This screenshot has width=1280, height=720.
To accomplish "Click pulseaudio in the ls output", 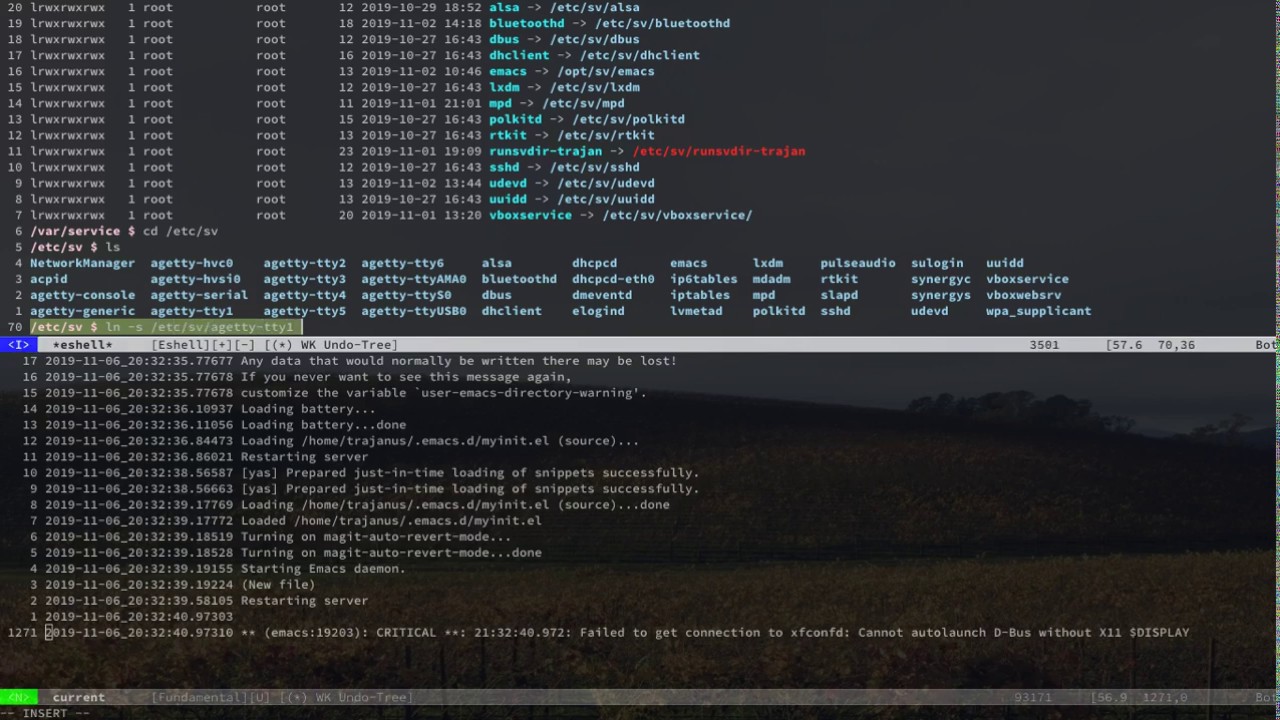I will point(858,263).
